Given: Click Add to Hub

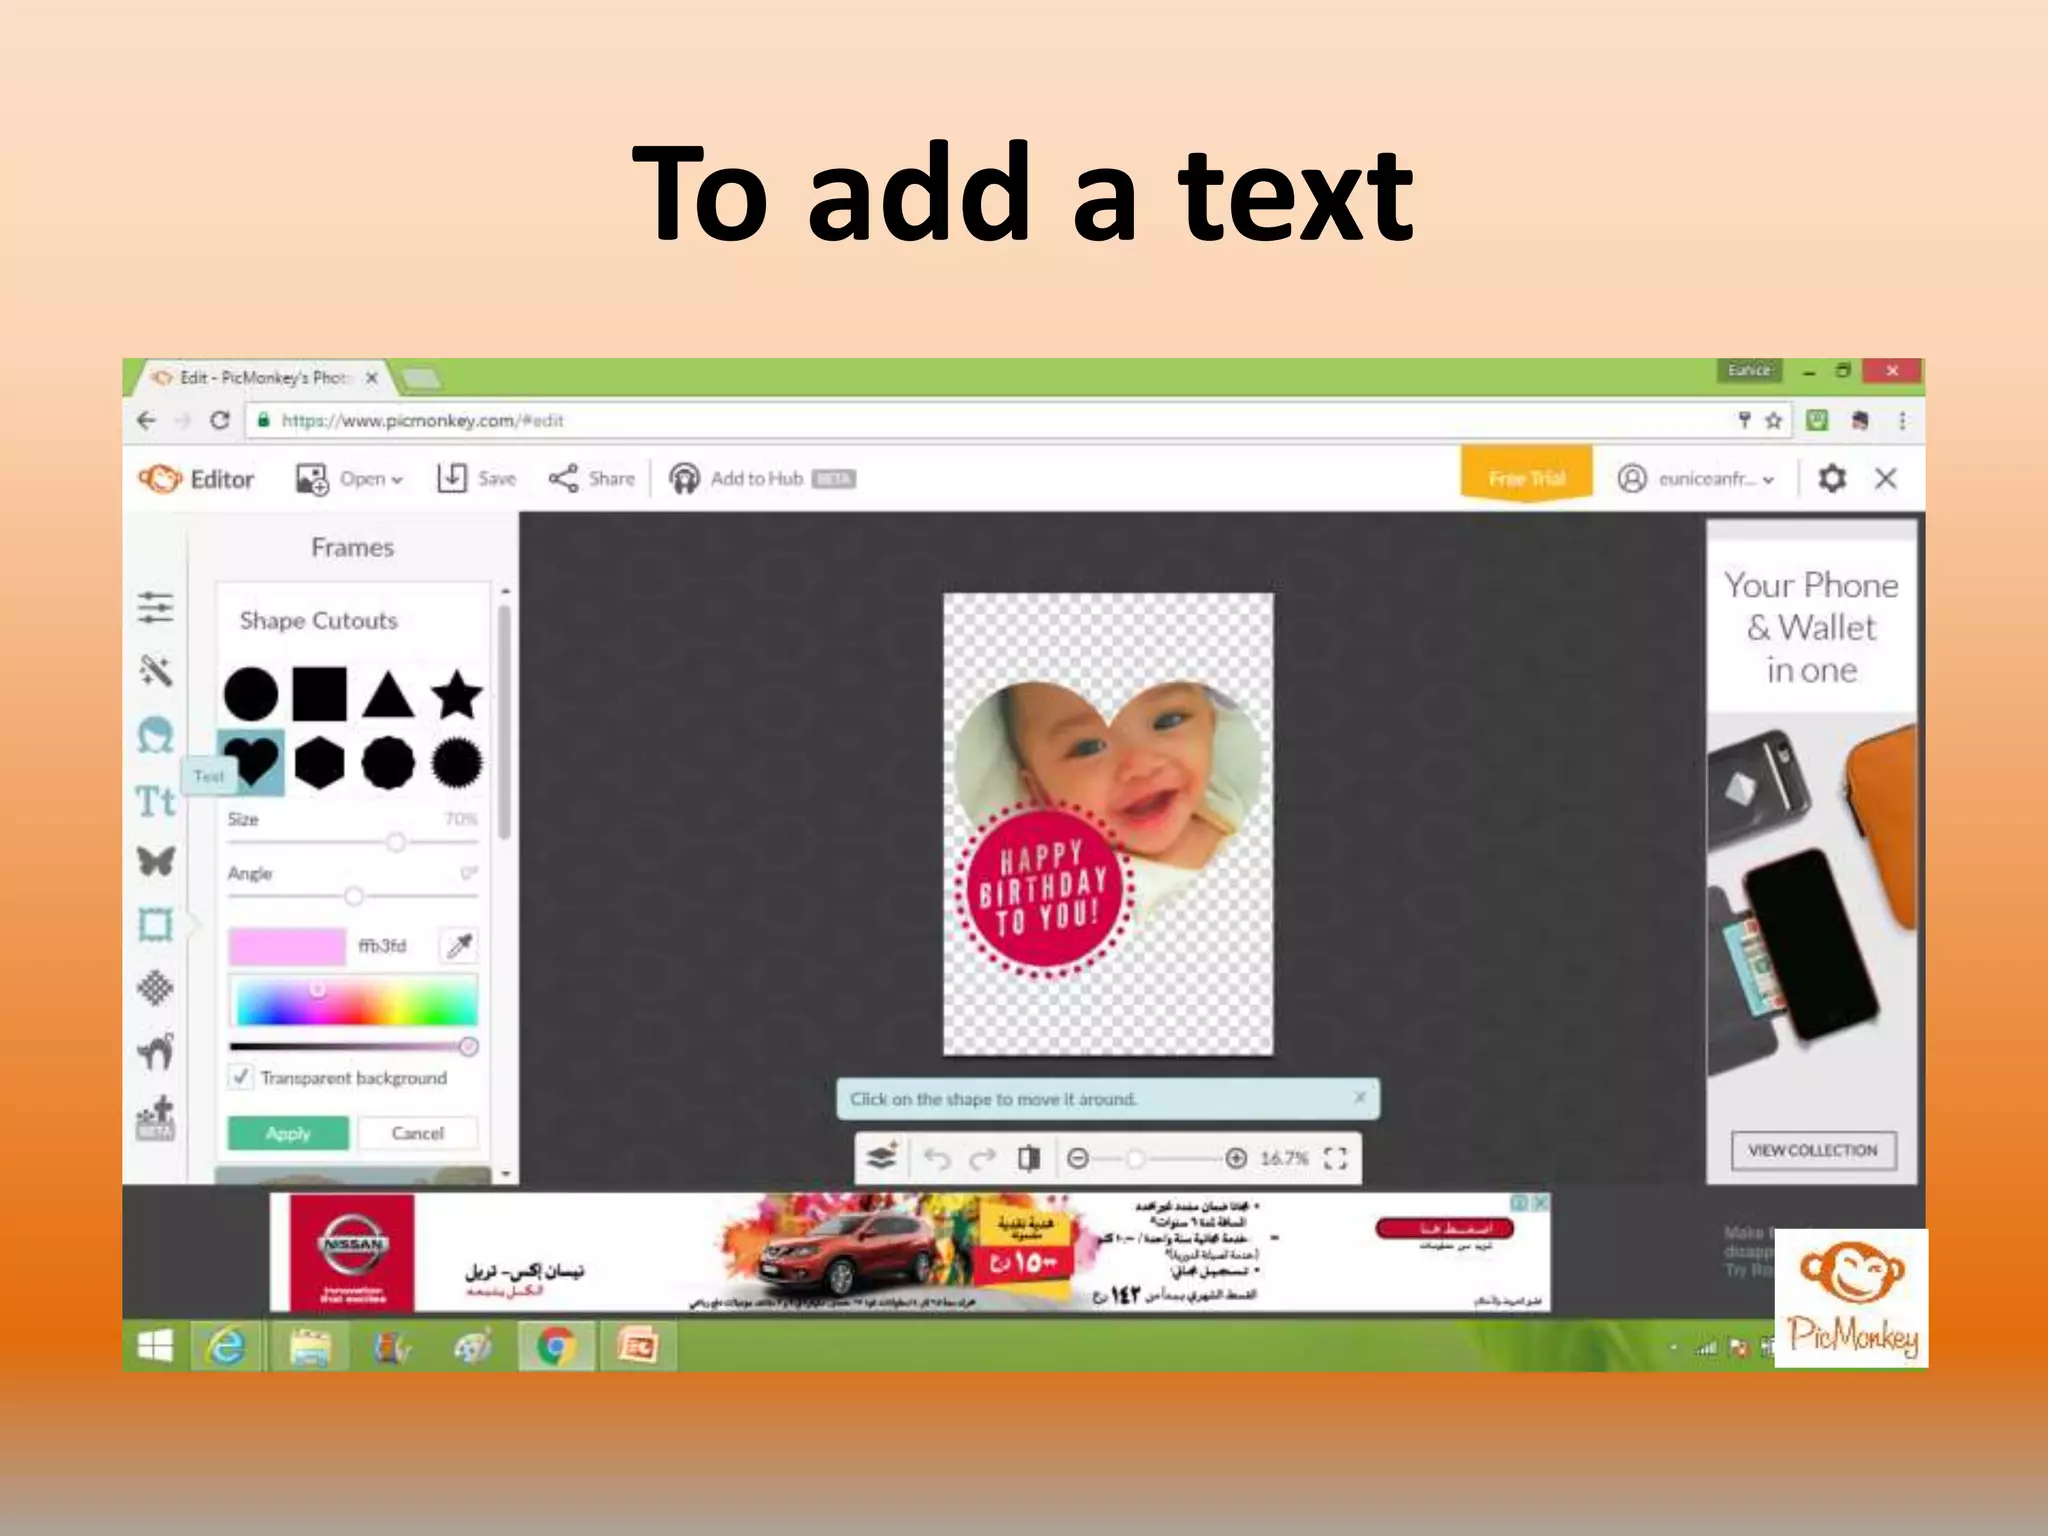Looking at the screenshot, I should 762,478.
